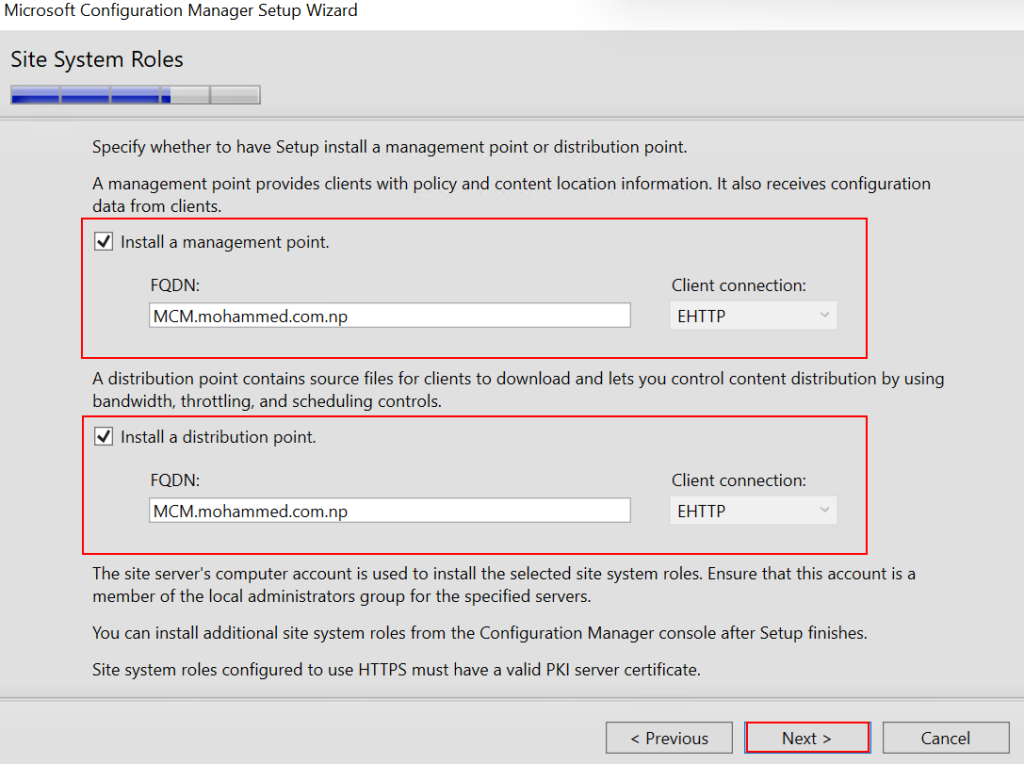Click the setup wizard progress bar

[135, 95]
